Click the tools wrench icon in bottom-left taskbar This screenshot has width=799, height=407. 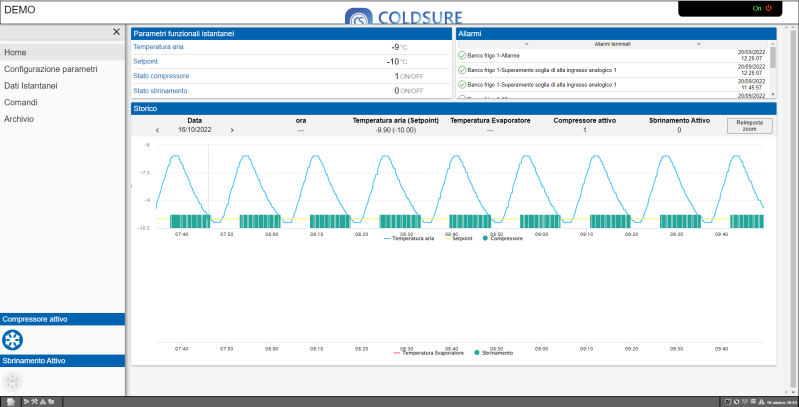pyautogui.click(x=35, y=401)
